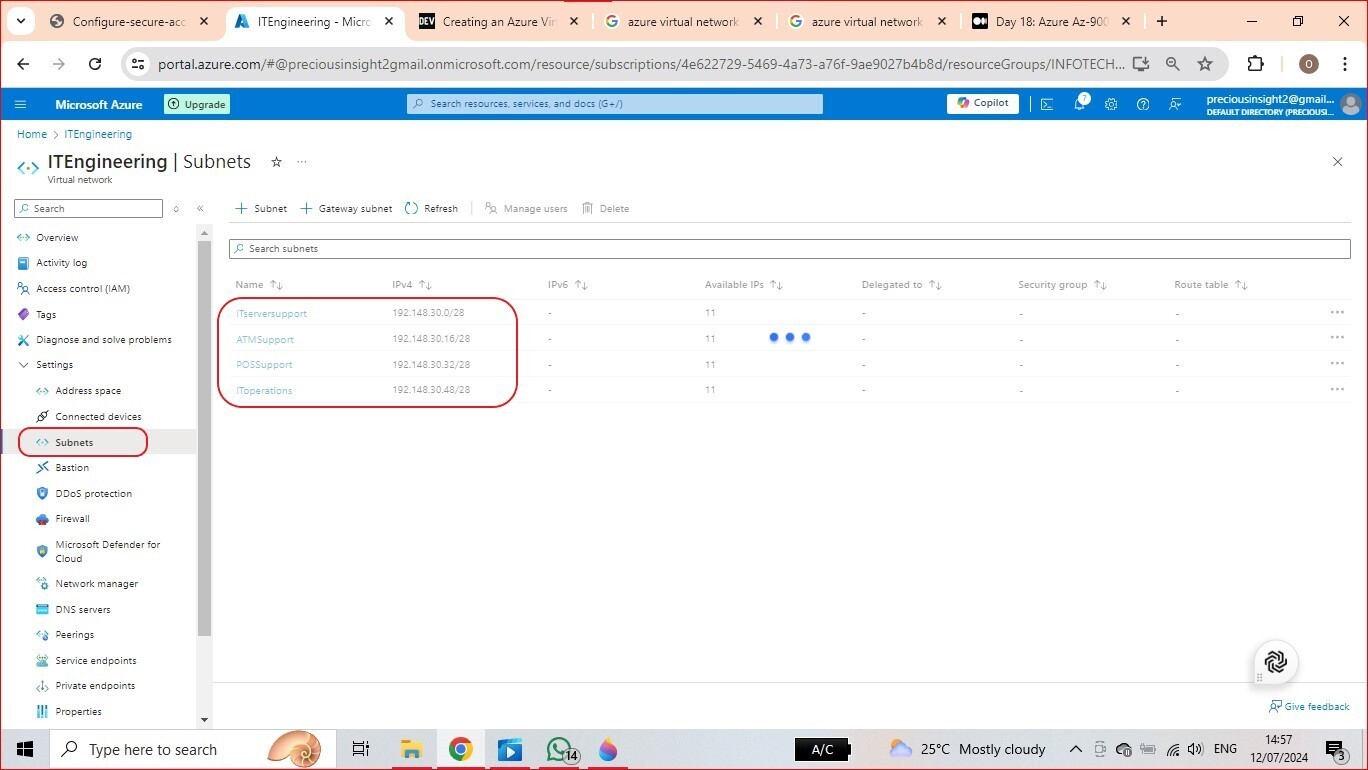
Task: Sort subnets by IPv4 column
Action: 412,285
